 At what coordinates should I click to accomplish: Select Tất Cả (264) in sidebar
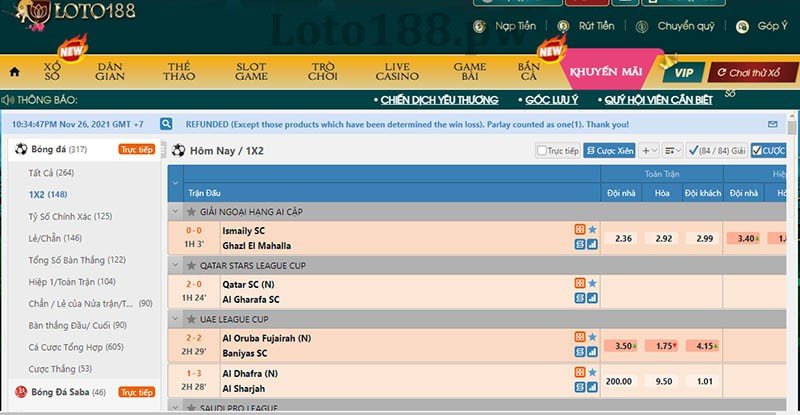(x=51, y=173)
